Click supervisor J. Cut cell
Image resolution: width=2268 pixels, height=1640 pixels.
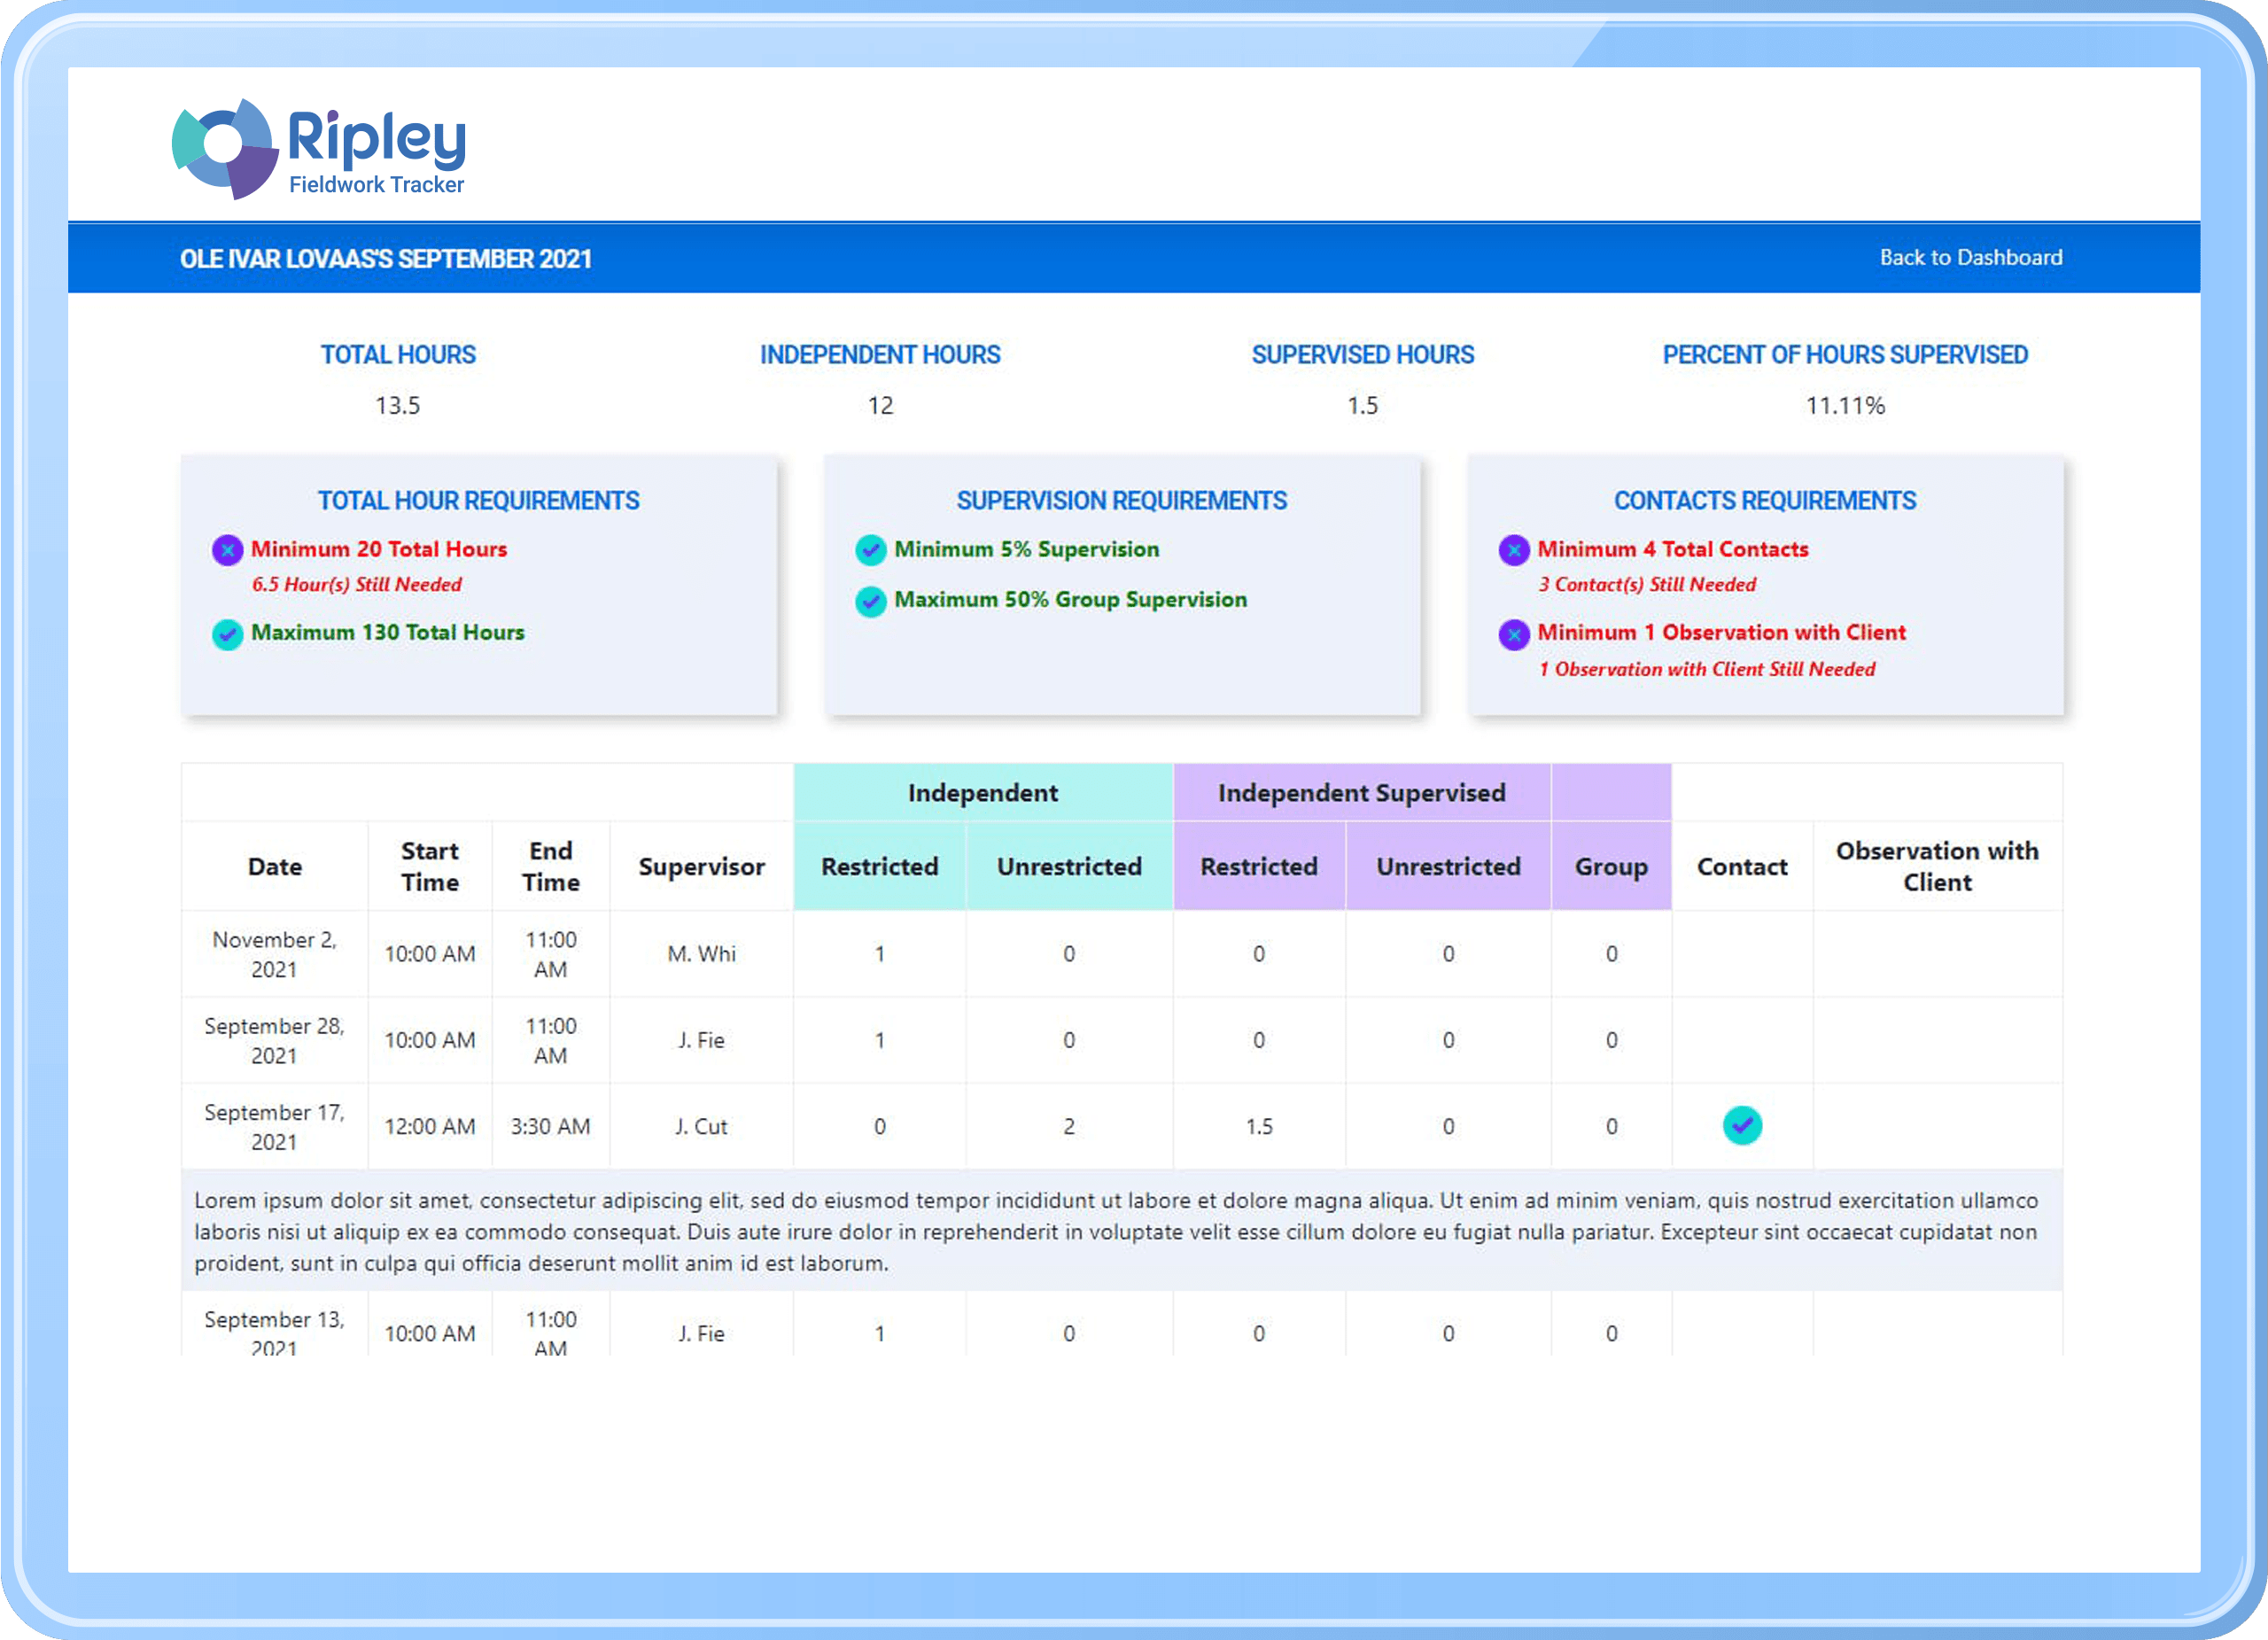(x=702, y=1126)
